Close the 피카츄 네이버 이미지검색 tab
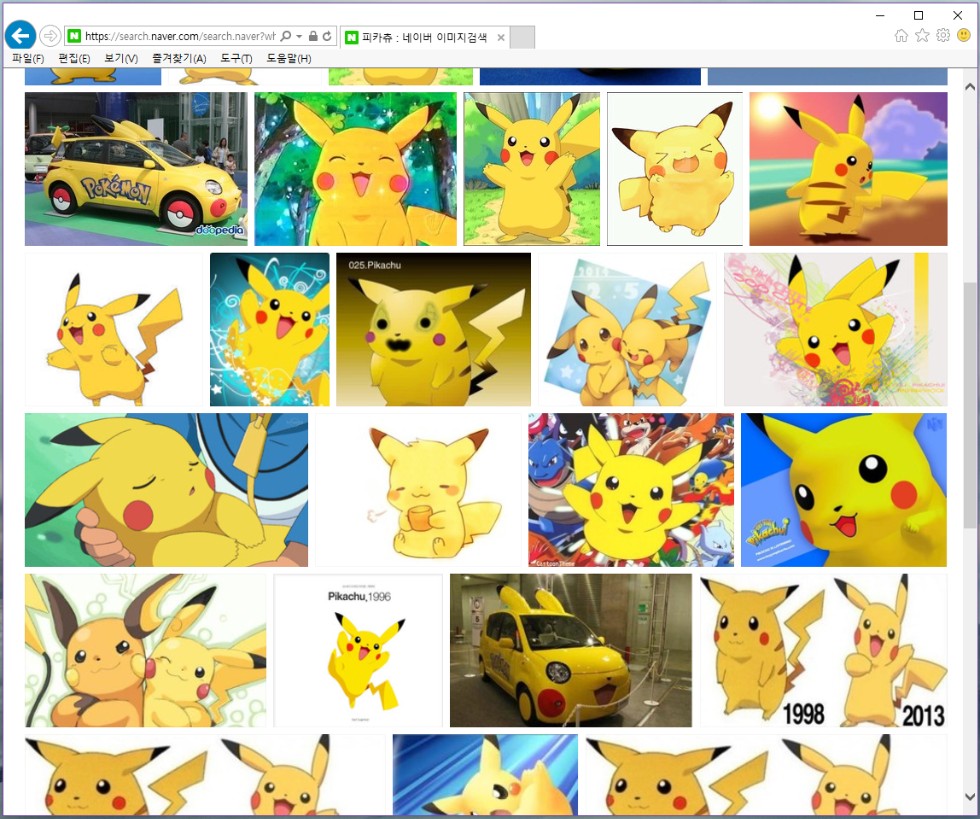Image resolution: width=980 pixels, height=819 pixels. pos(501,38)
